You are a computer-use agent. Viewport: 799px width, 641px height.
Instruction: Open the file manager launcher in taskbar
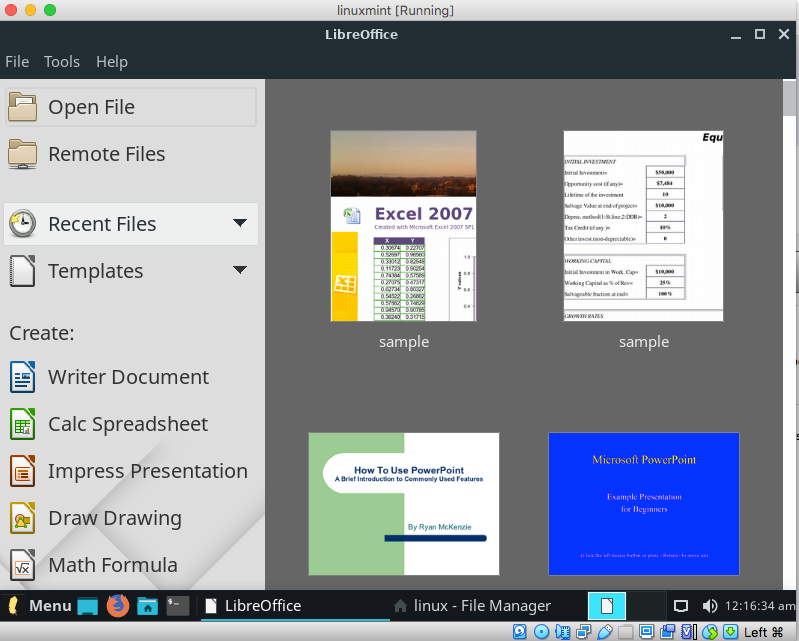tap(148, 606)
